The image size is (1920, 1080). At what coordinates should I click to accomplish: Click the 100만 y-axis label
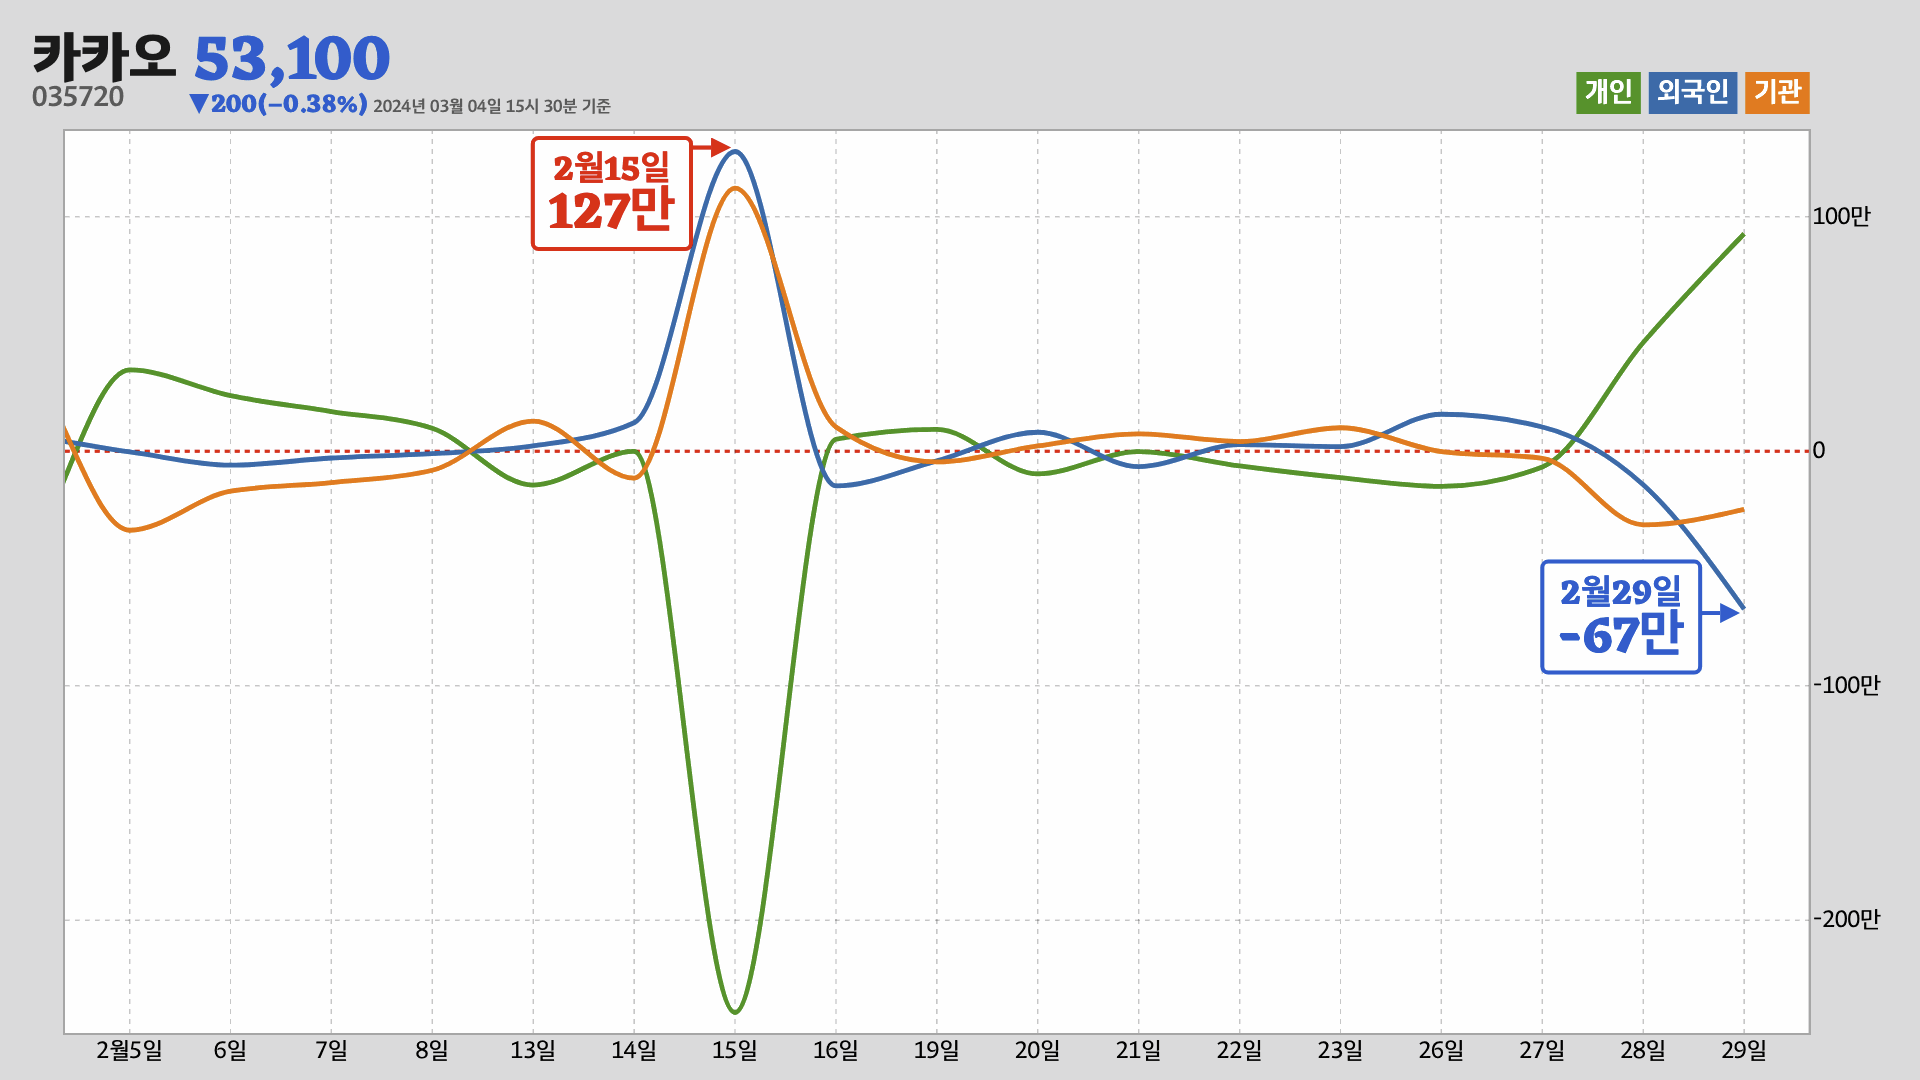(1841, 217)
